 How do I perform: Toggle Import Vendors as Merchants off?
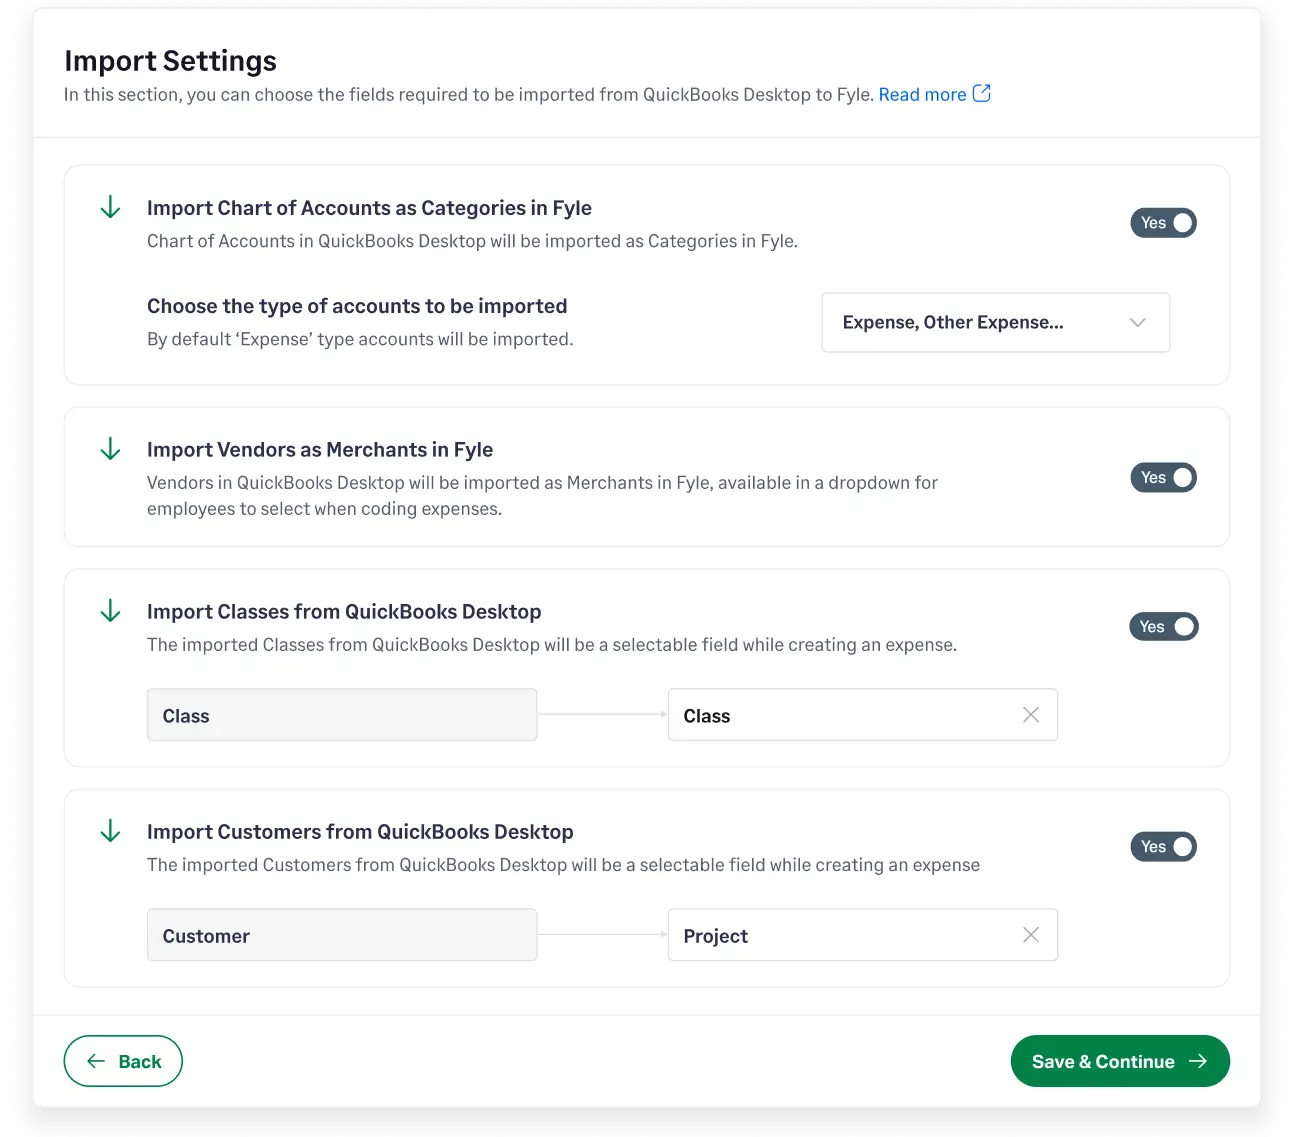tap(1163, 477)
